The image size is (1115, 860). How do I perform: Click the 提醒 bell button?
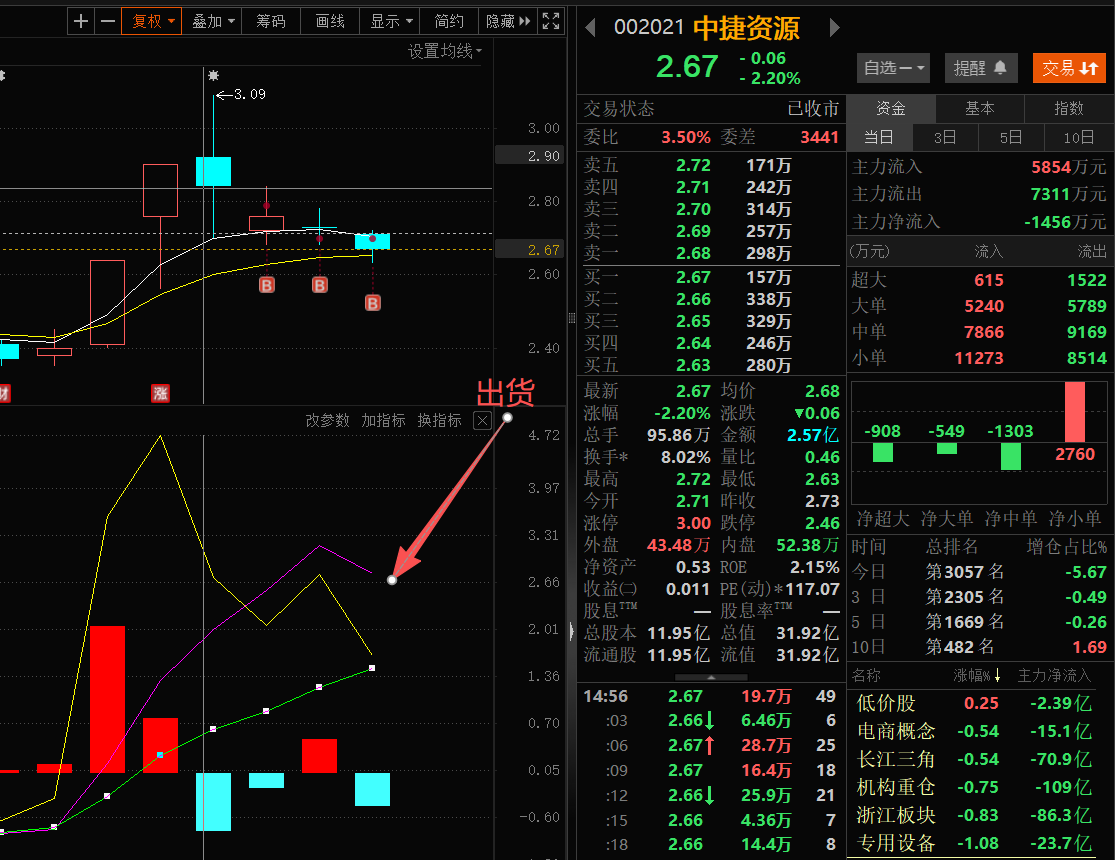981,68
